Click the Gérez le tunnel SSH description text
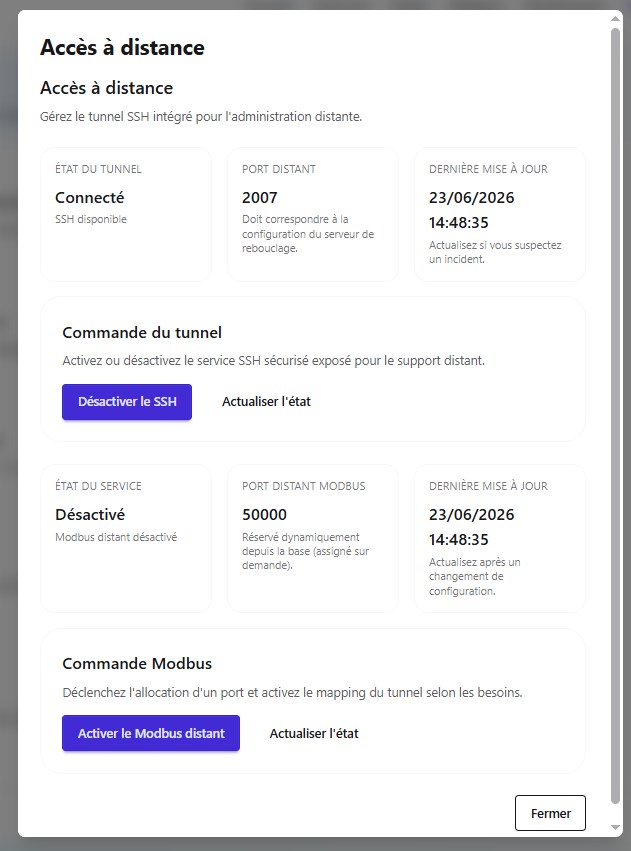 [201, 117]
